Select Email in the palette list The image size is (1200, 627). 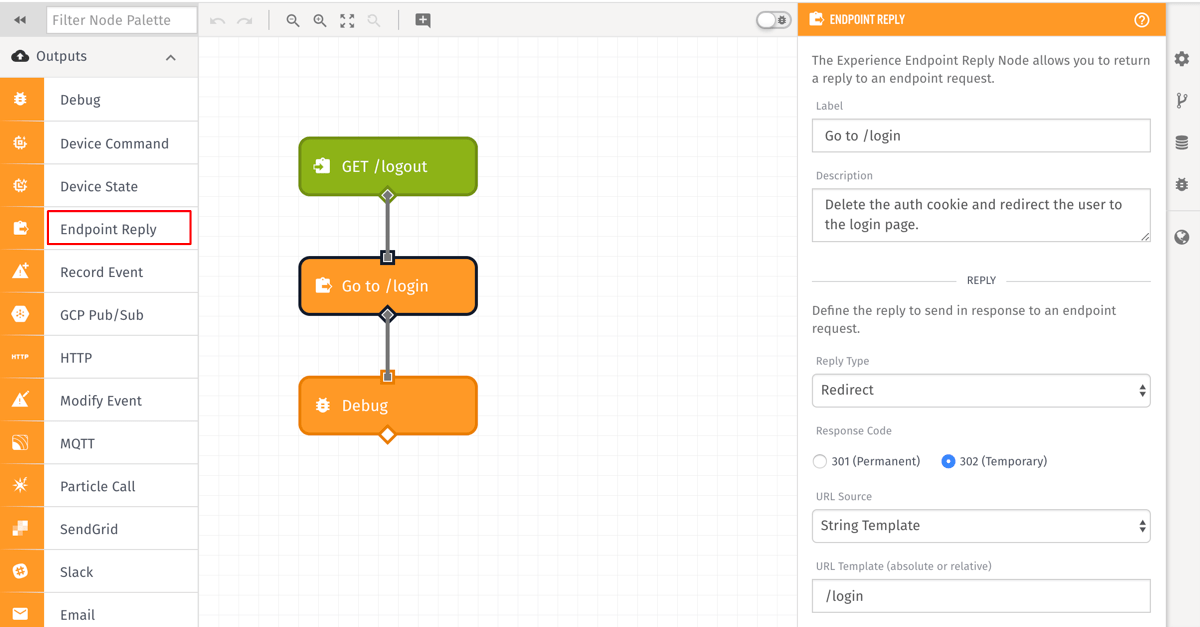click(x=77, y=615)
